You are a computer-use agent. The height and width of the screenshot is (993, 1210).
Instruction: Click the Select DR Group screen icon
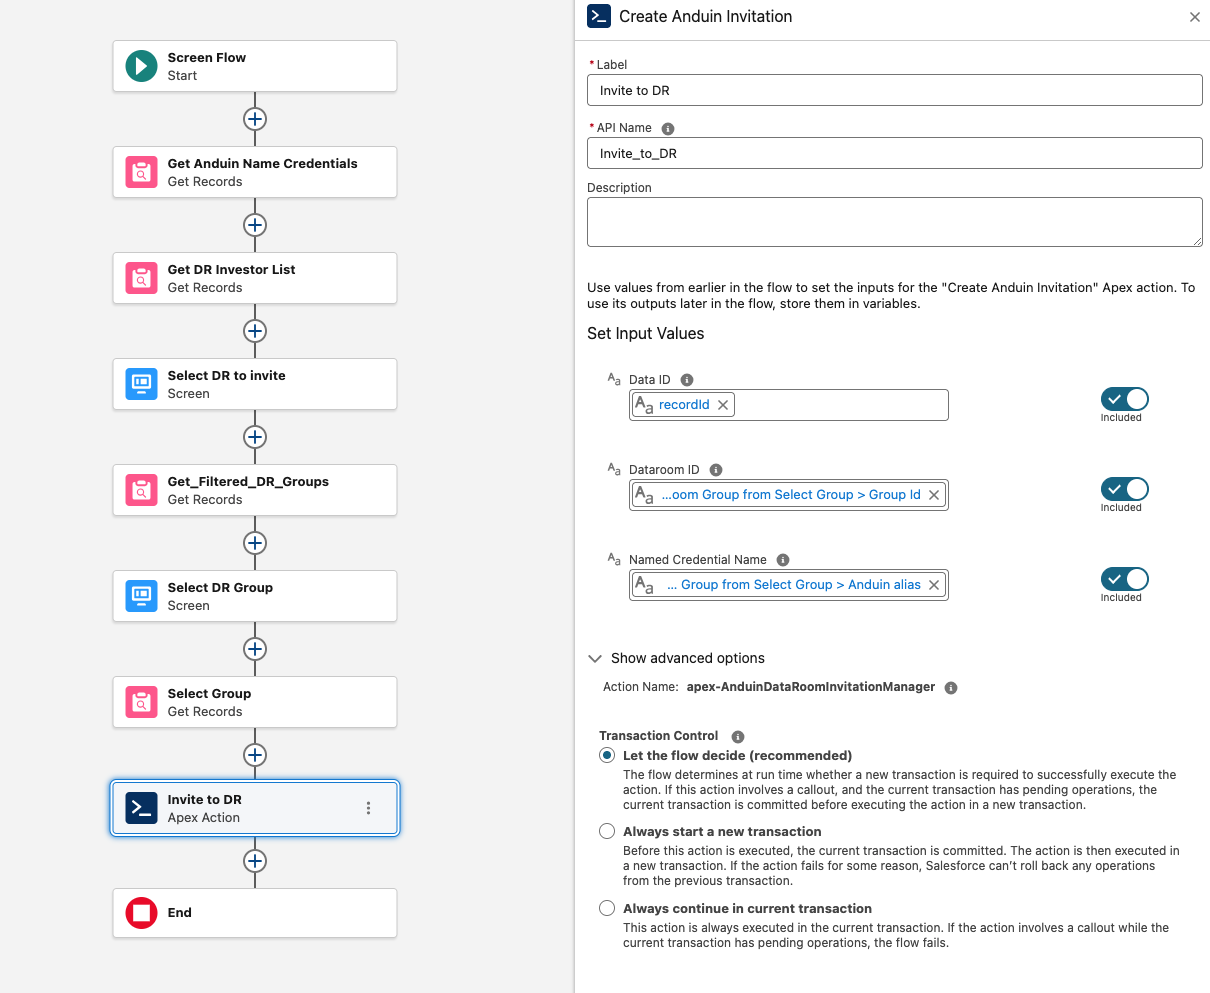pyautogui.click(x=141, y=596)
